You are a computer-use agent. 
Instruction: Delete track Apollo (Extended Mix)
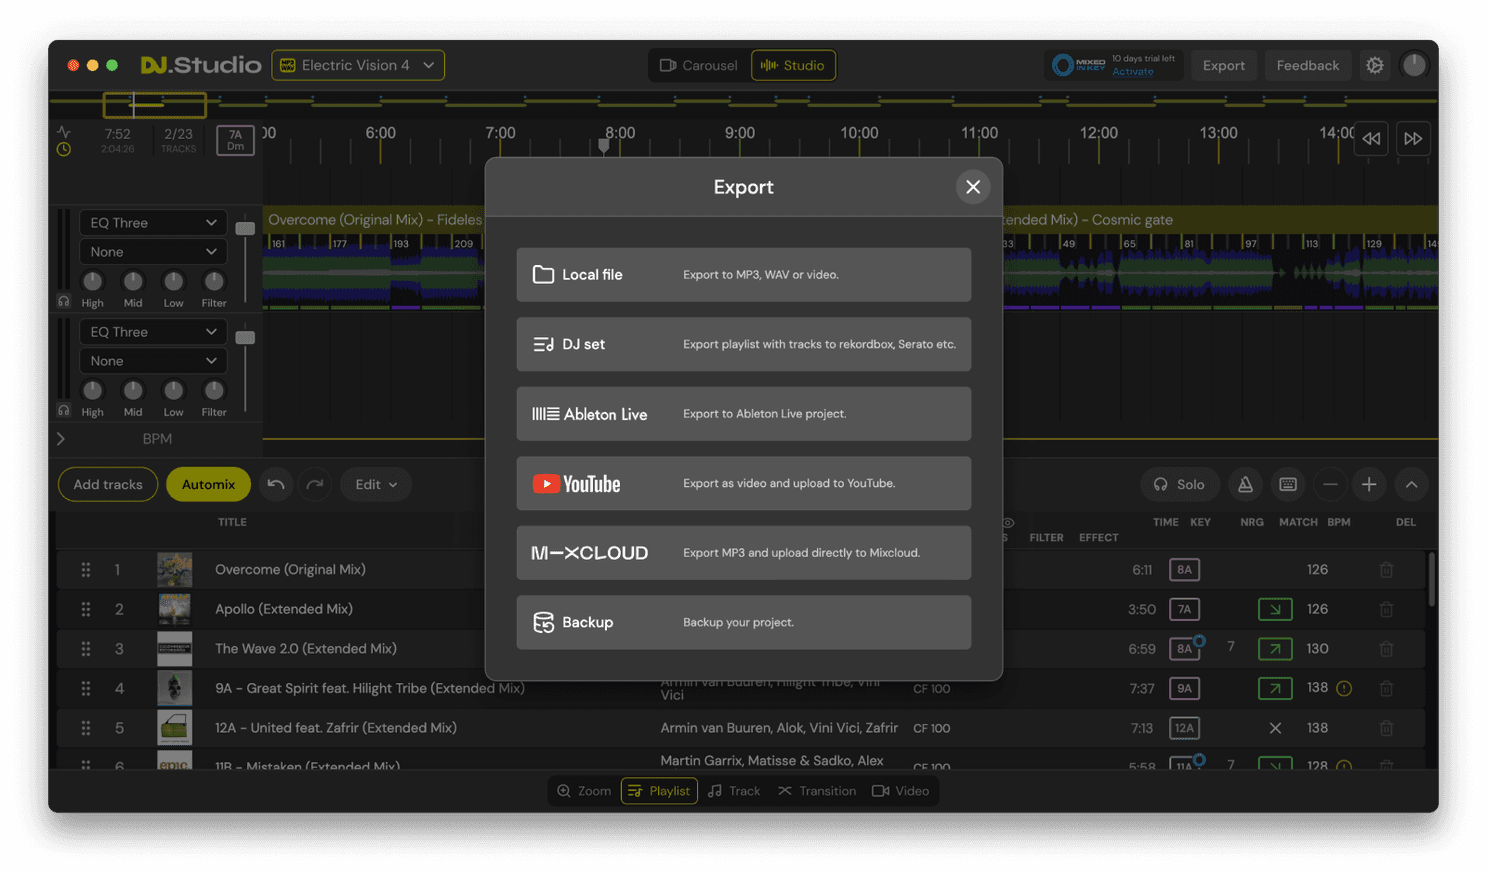(1386, 609)
